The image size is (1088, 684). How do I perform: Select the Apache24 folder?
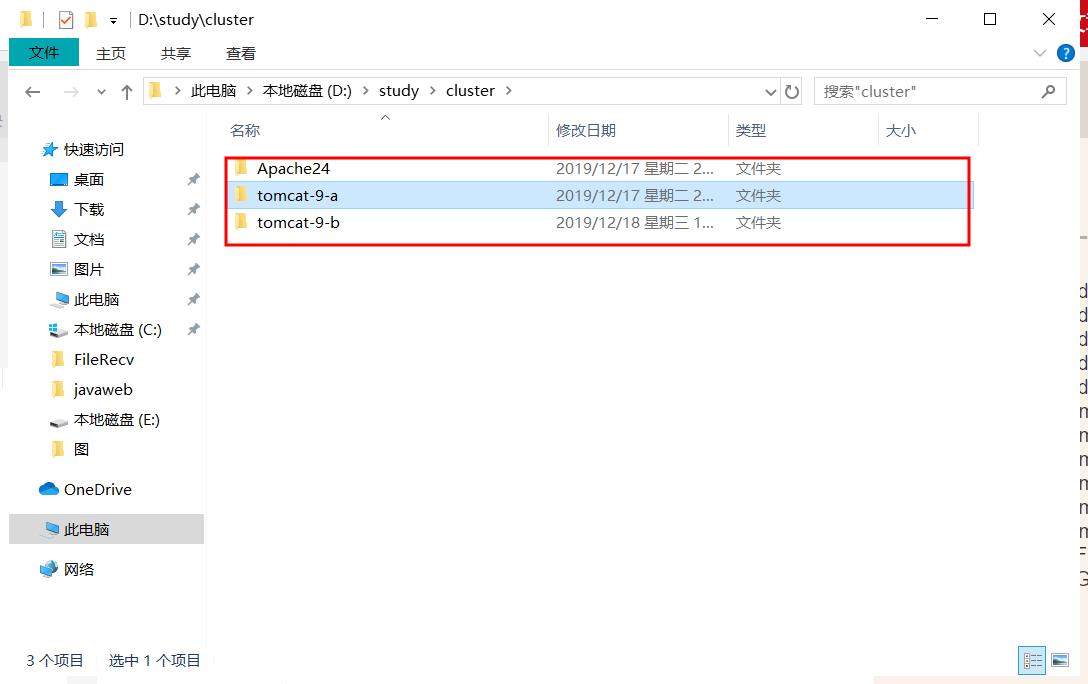click(x=600, y=169)
